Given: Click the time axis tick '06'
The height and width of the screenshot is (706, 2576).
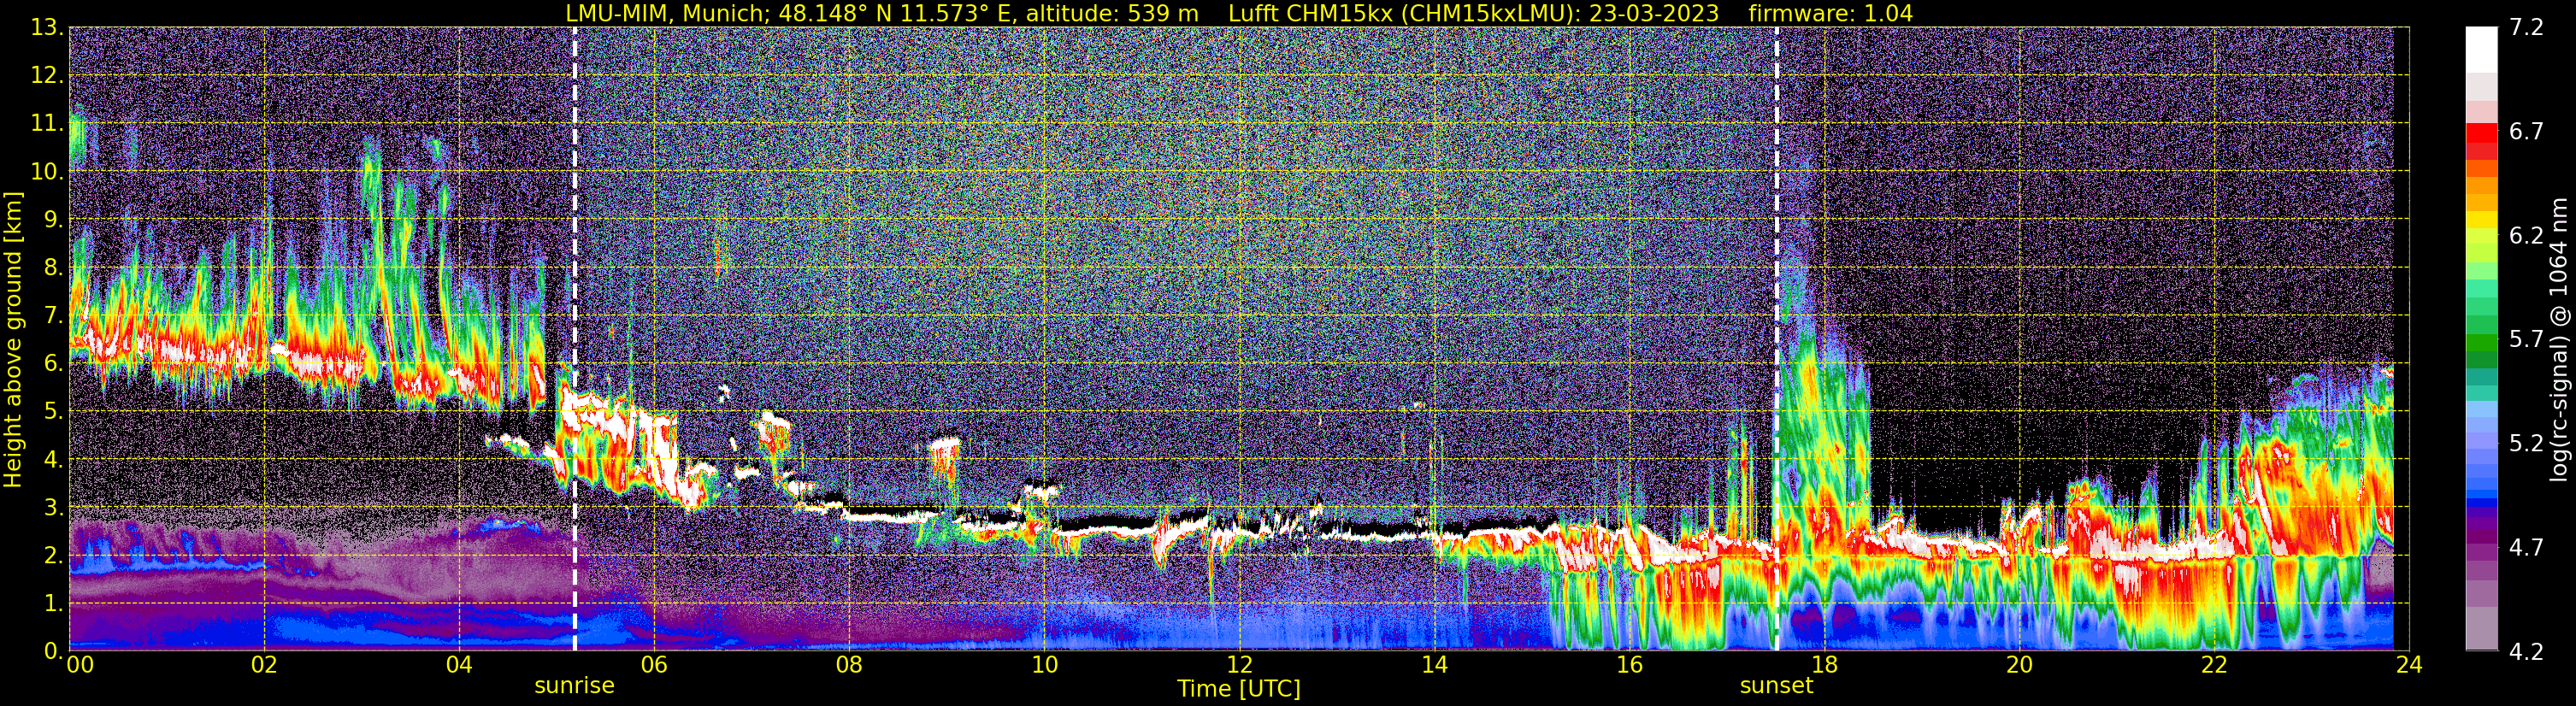Looking at the screenshot, I should [x=654, y=665].
